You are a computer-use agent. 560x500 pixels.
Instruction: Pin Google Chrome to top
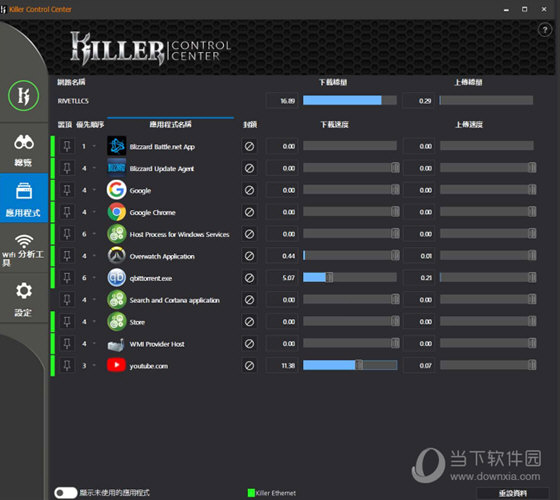(x=67, y=212)
